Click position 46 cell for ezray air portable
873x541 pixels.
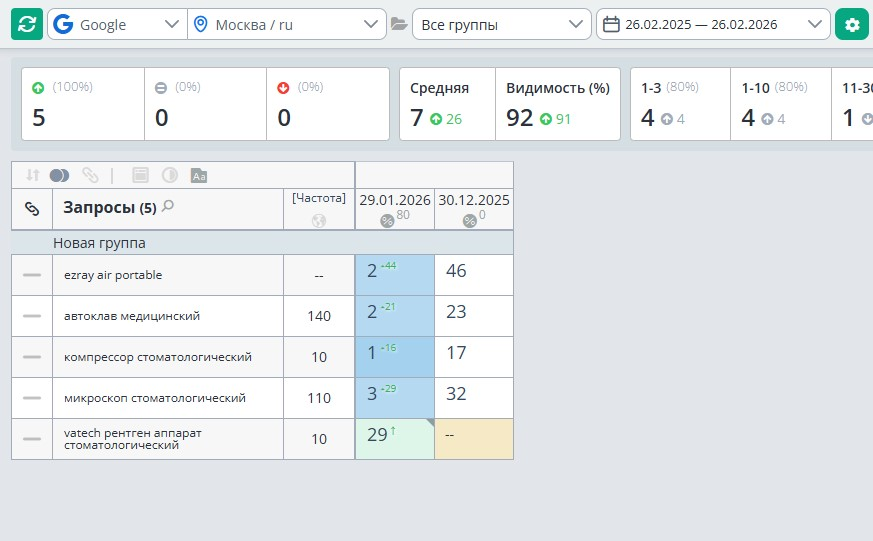click(x=474, y=275)
